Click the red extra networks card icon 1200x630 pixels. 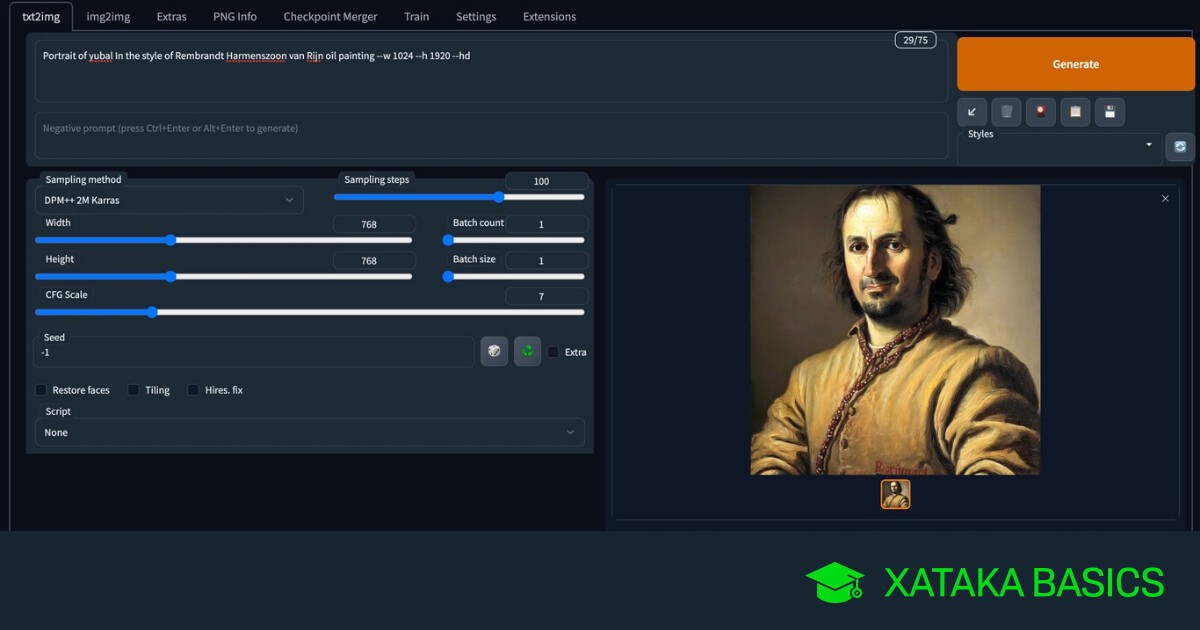click(x=1041, y=112)
